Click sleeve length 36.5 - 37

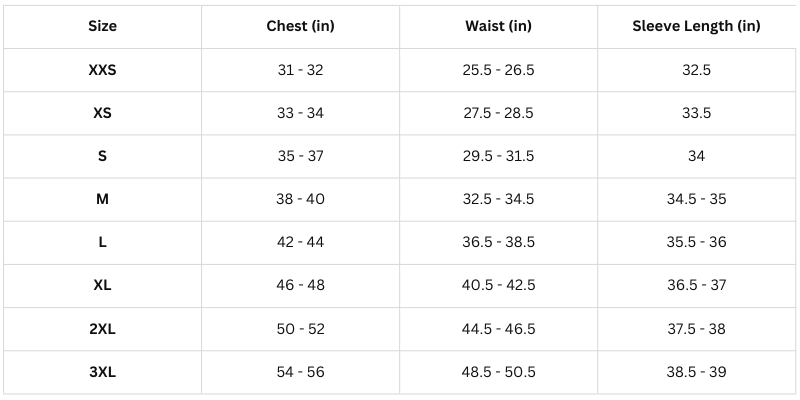tap(696, 285)
